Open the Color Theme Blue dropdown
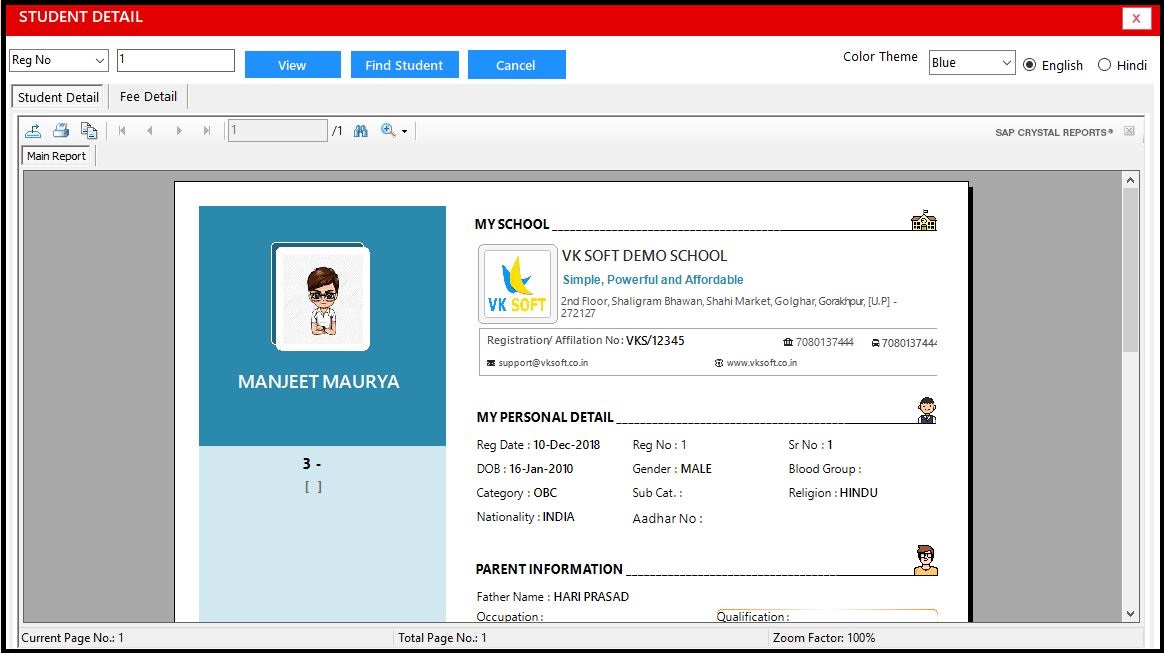 (x=972, y=62)
